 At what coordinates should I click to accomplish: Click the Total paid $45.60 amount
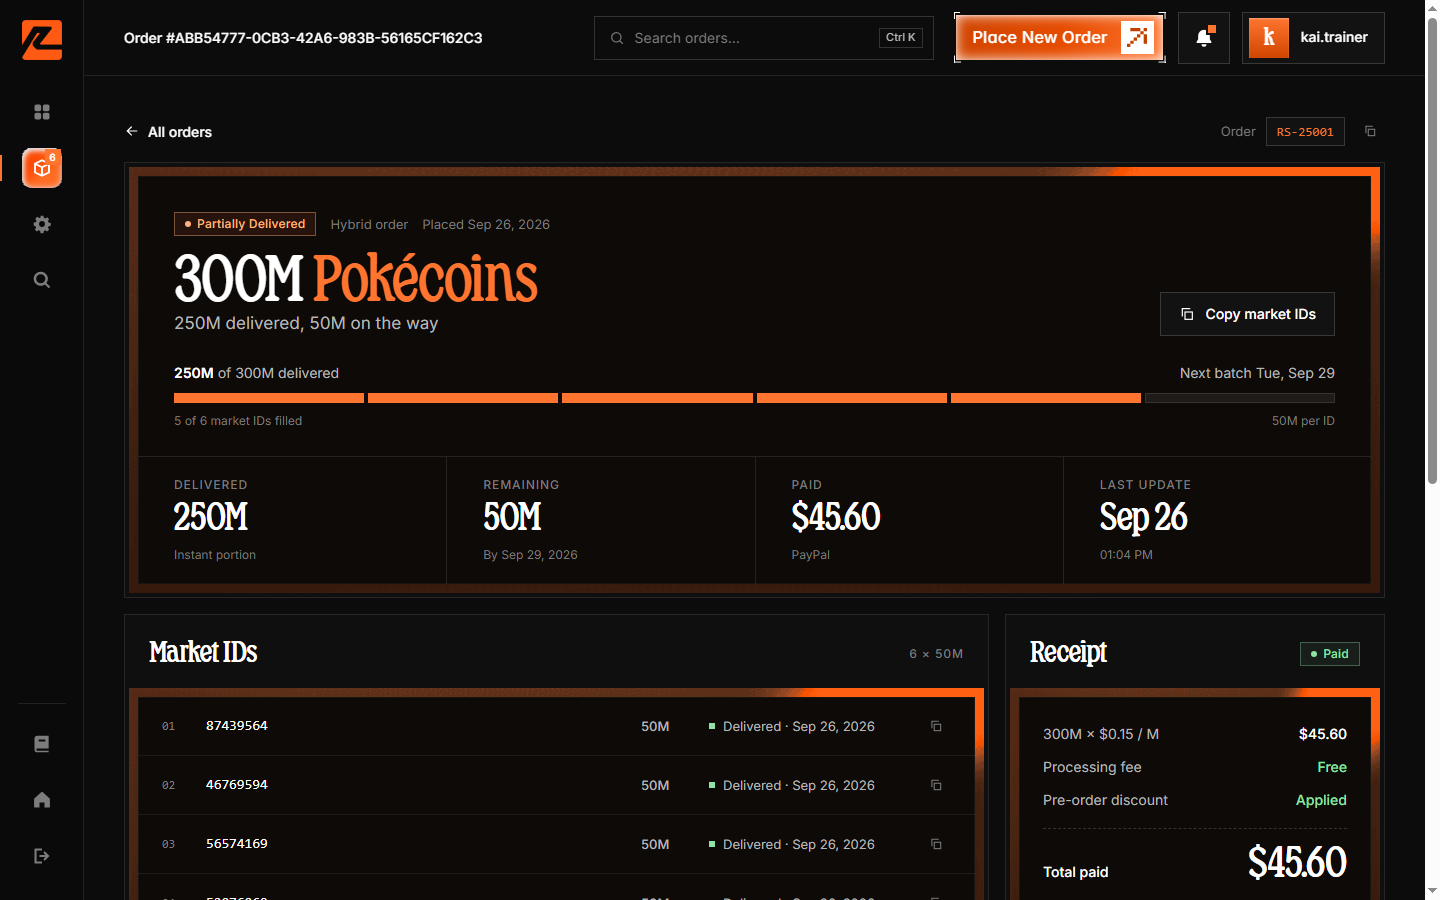point(1297,862)
